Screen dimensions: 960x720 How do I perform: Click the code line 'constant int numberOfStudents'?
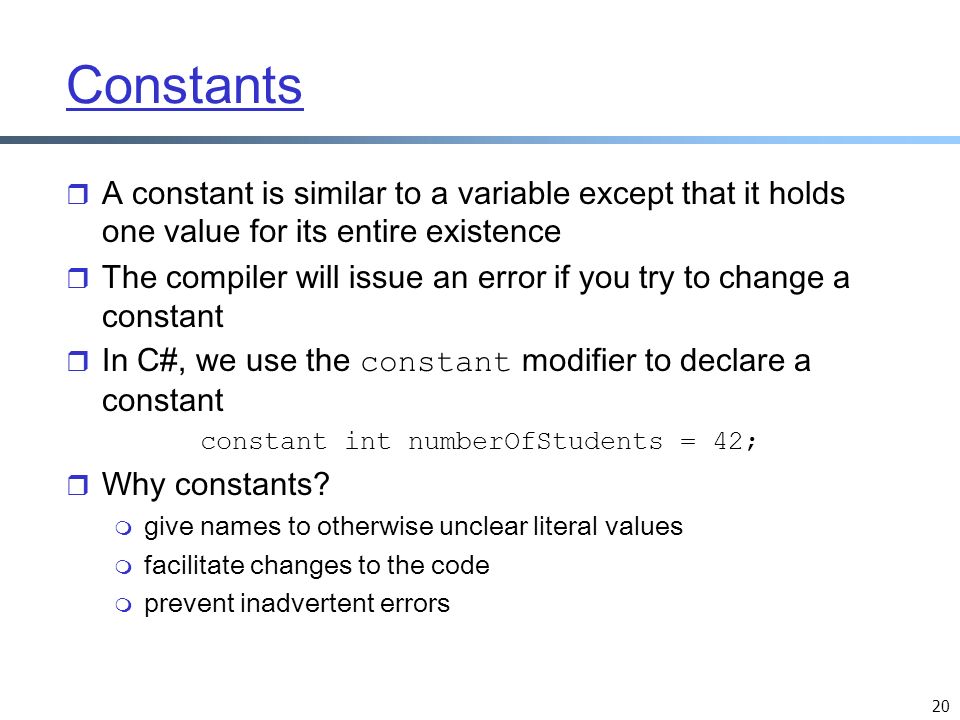pos(479,441)
